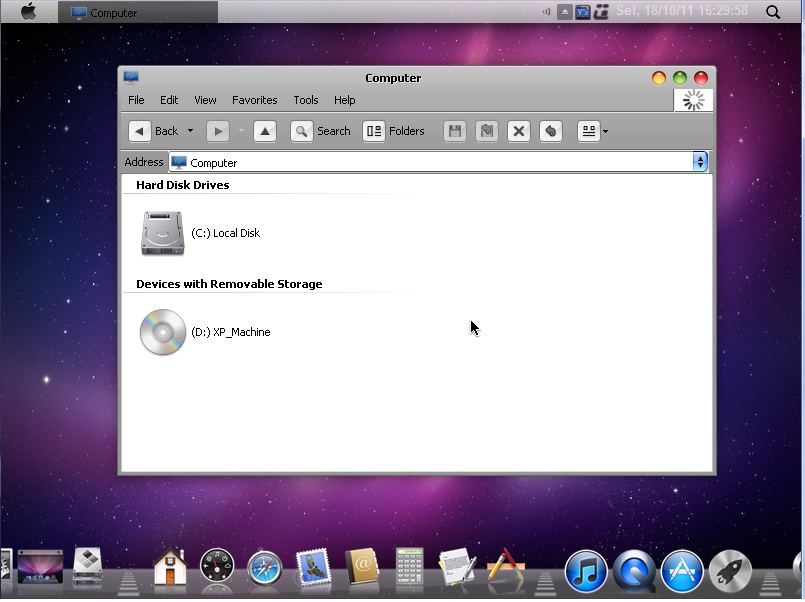Launch QuickTime Player dock icon
The height and width of the screenshot is (602, 805).
tap(635, 571)
